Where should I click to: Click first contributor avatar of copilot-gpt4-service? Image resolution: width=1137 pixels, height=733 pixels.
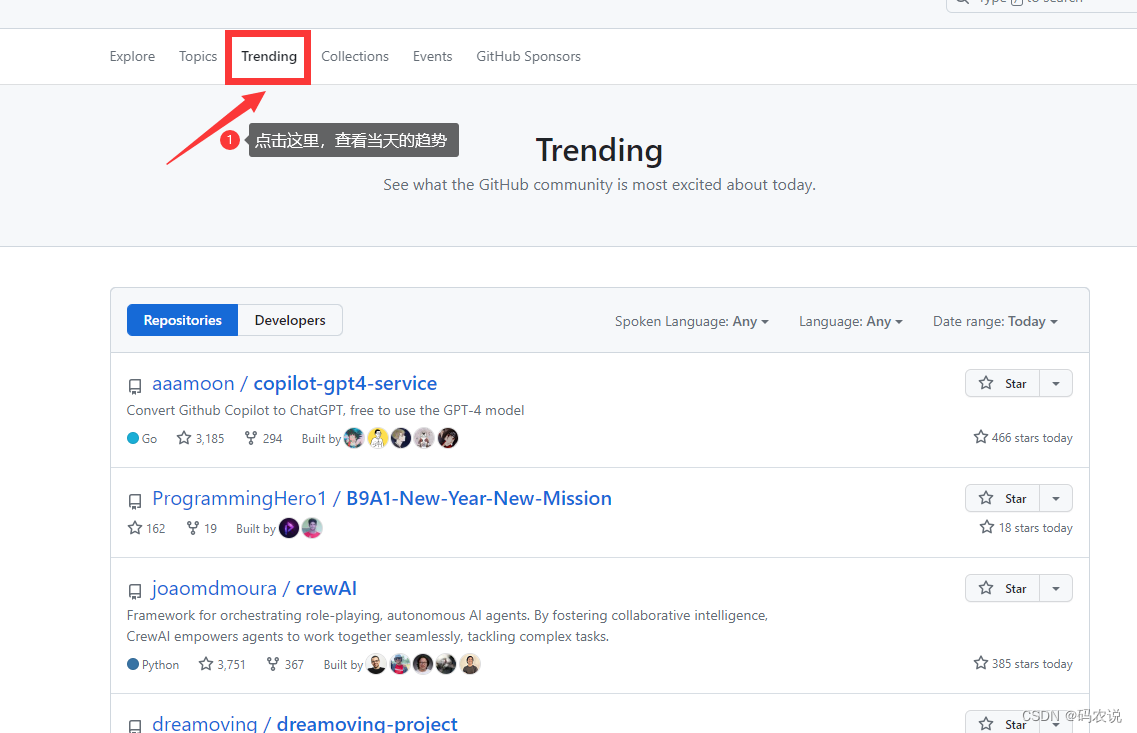354,438
